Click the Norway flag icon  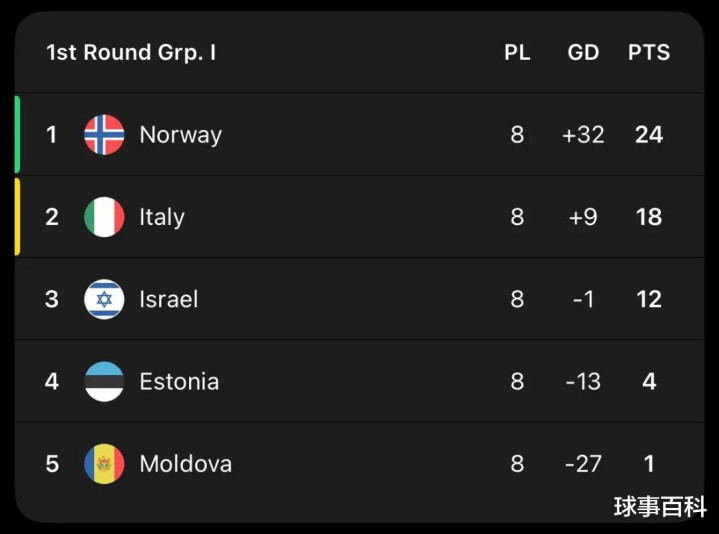[104, 135]
